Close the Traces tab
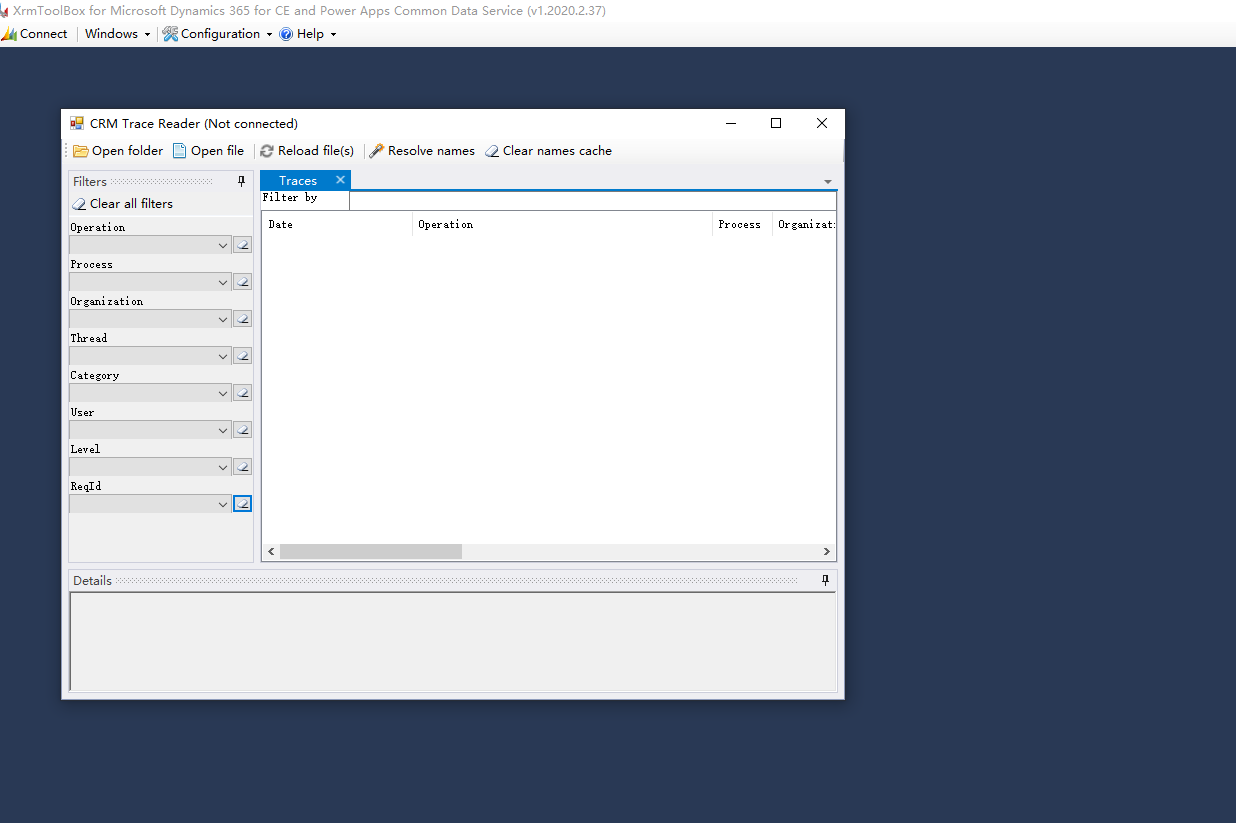Screen dimensions: 1236x823 click(340, 180)
